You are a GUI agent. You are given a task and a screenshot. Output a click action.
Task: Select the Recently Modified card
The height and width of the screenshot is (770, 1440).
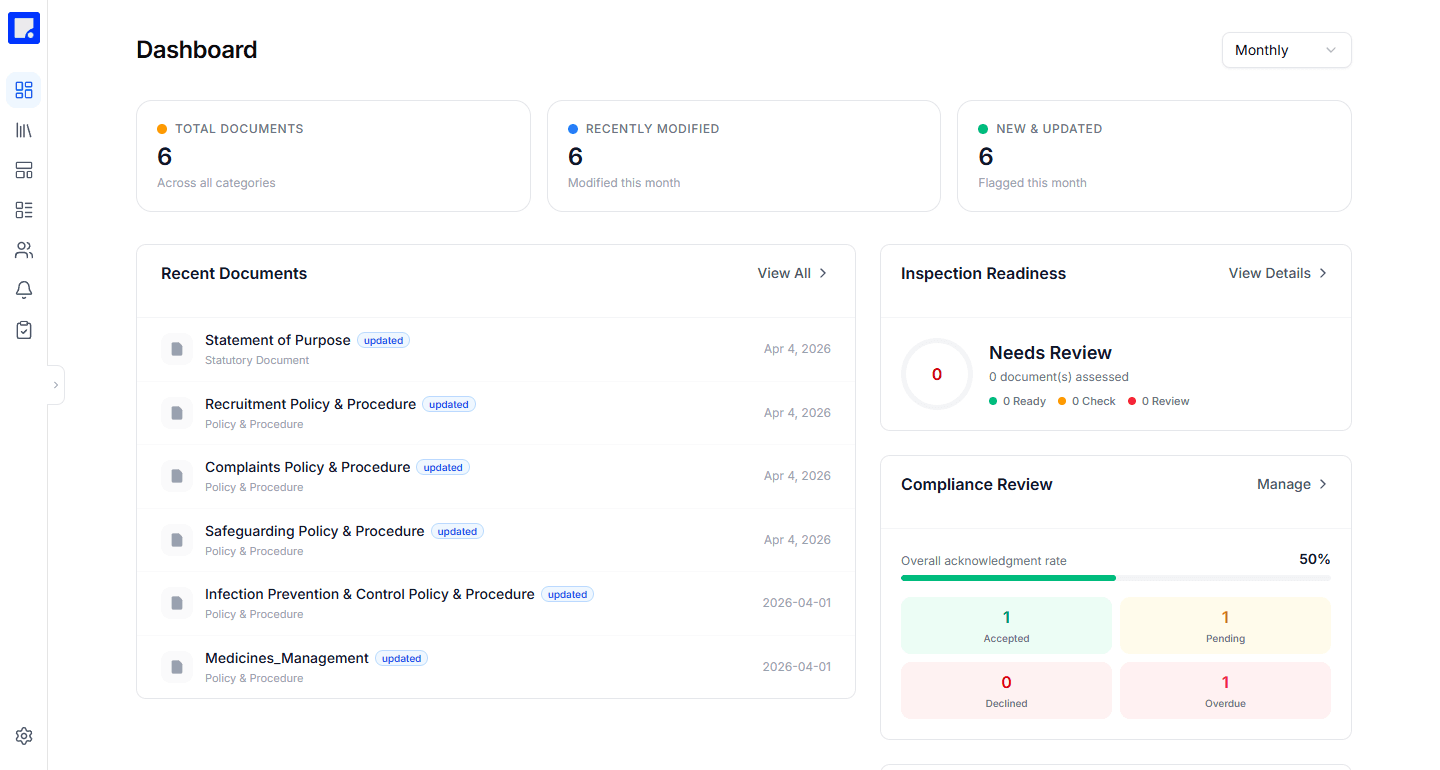click(744, 156)
